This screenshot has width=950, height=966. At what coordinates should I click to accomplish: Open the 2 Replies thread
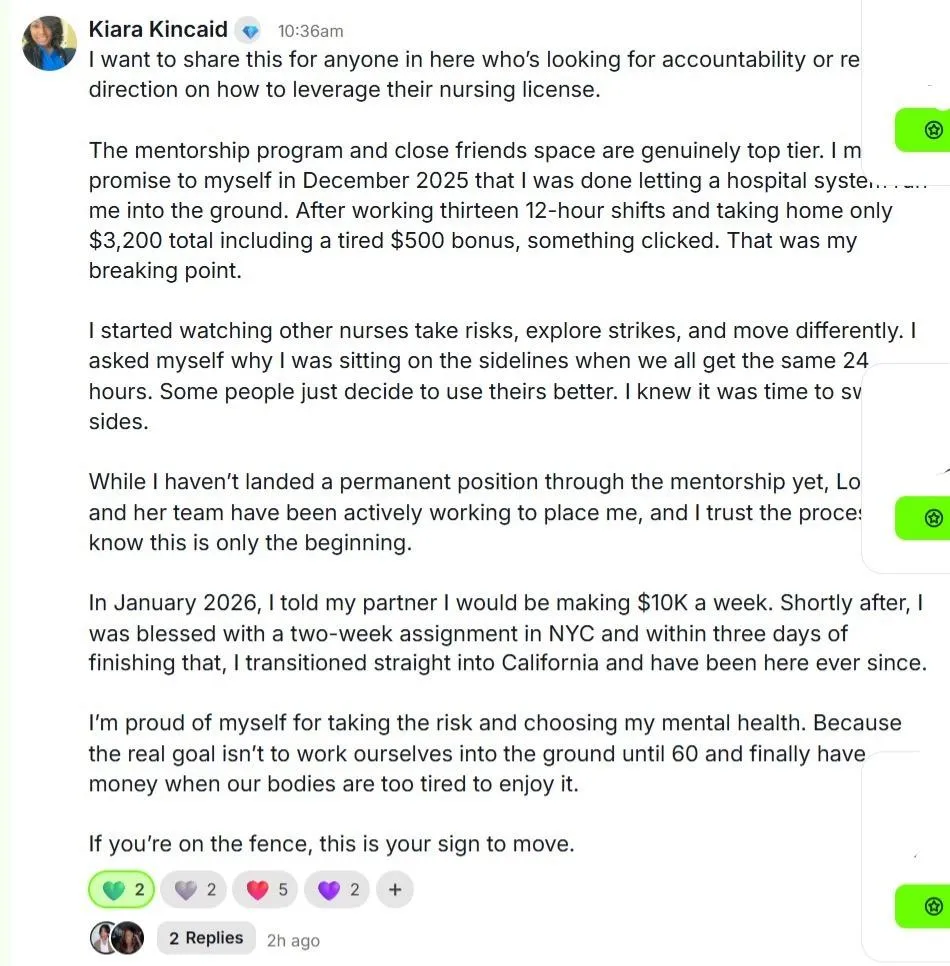(206, 938)
